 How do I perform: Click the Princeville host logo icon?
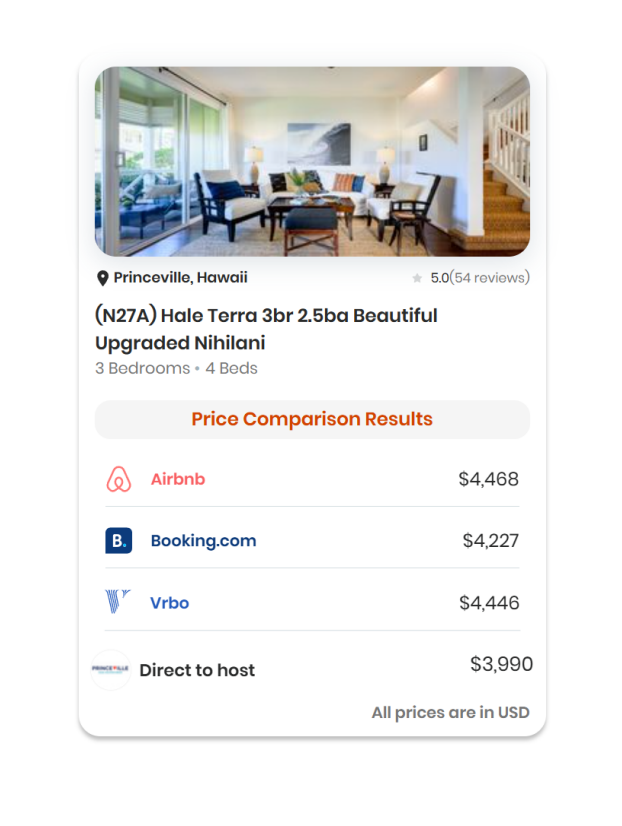click(111, 670)
